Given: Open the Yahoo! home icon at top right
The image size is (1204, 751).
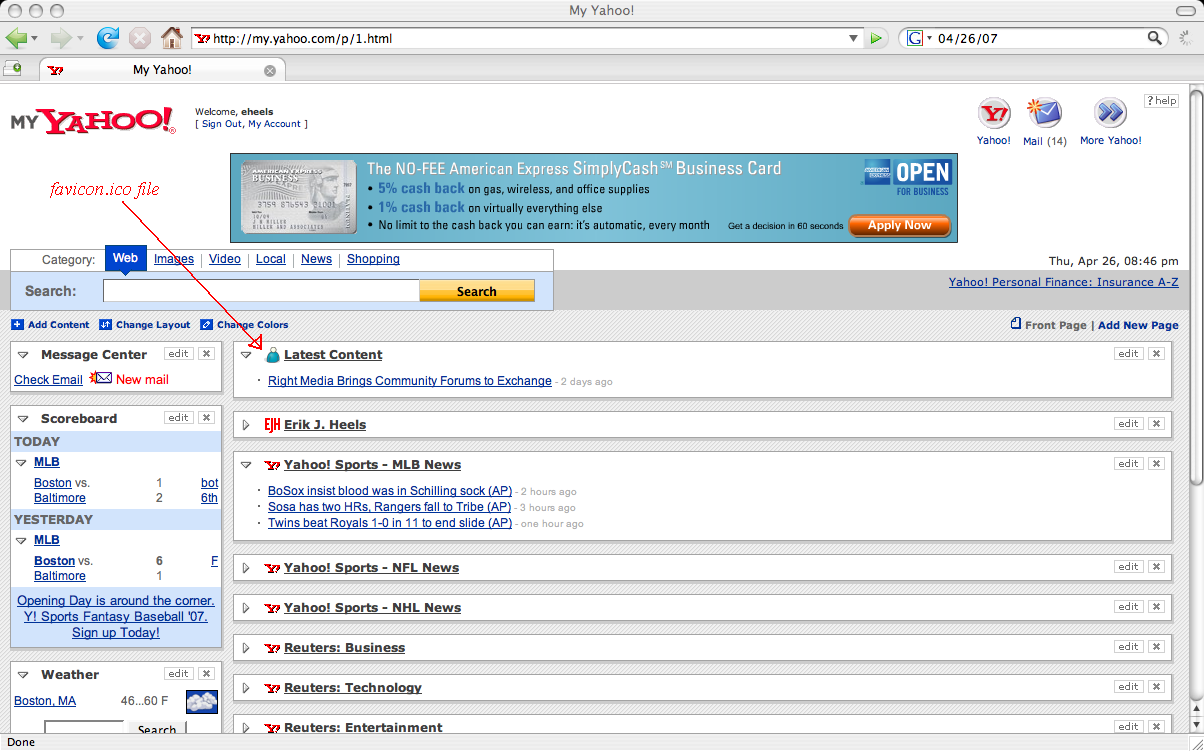Looking at the screenshot, I should point(994,114).
